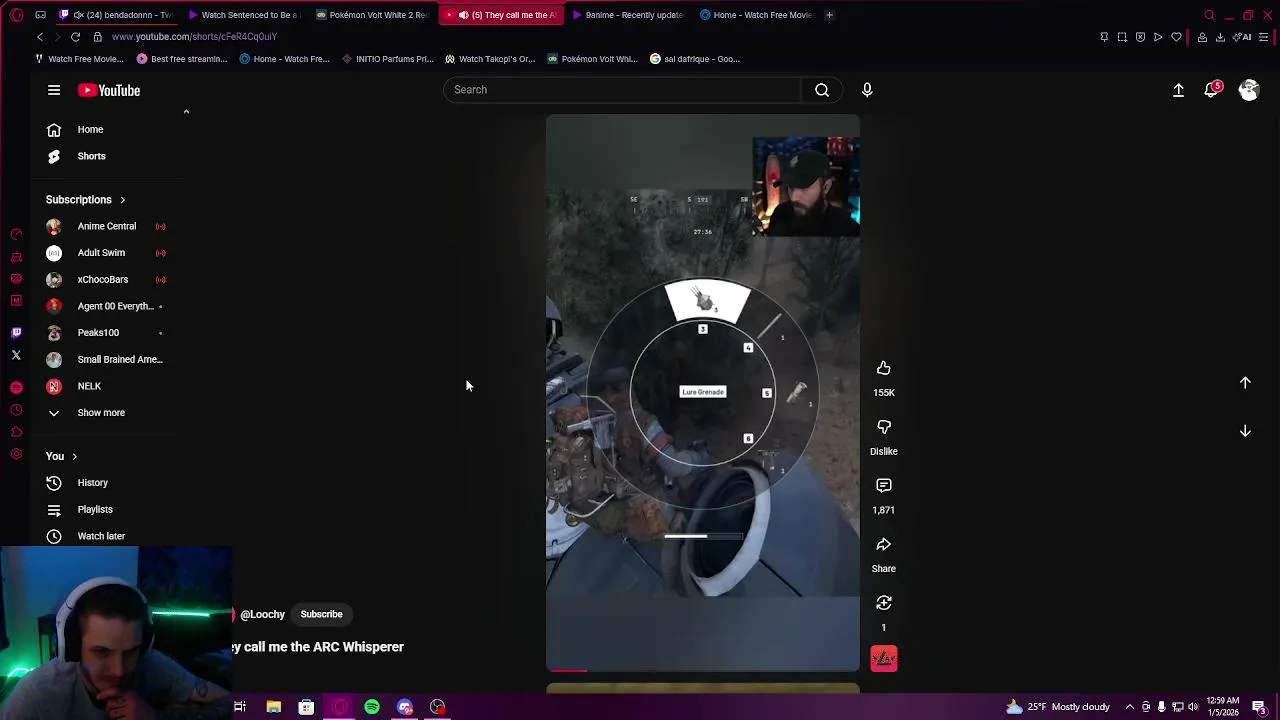Open Opera sidebar history clock

16,410
